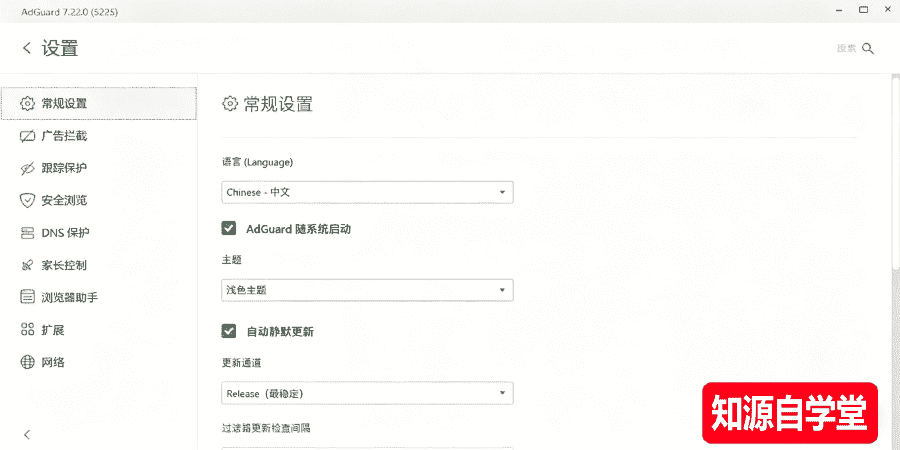
Task: Click the 自动静默更新 label text
Action: (280, 332)
